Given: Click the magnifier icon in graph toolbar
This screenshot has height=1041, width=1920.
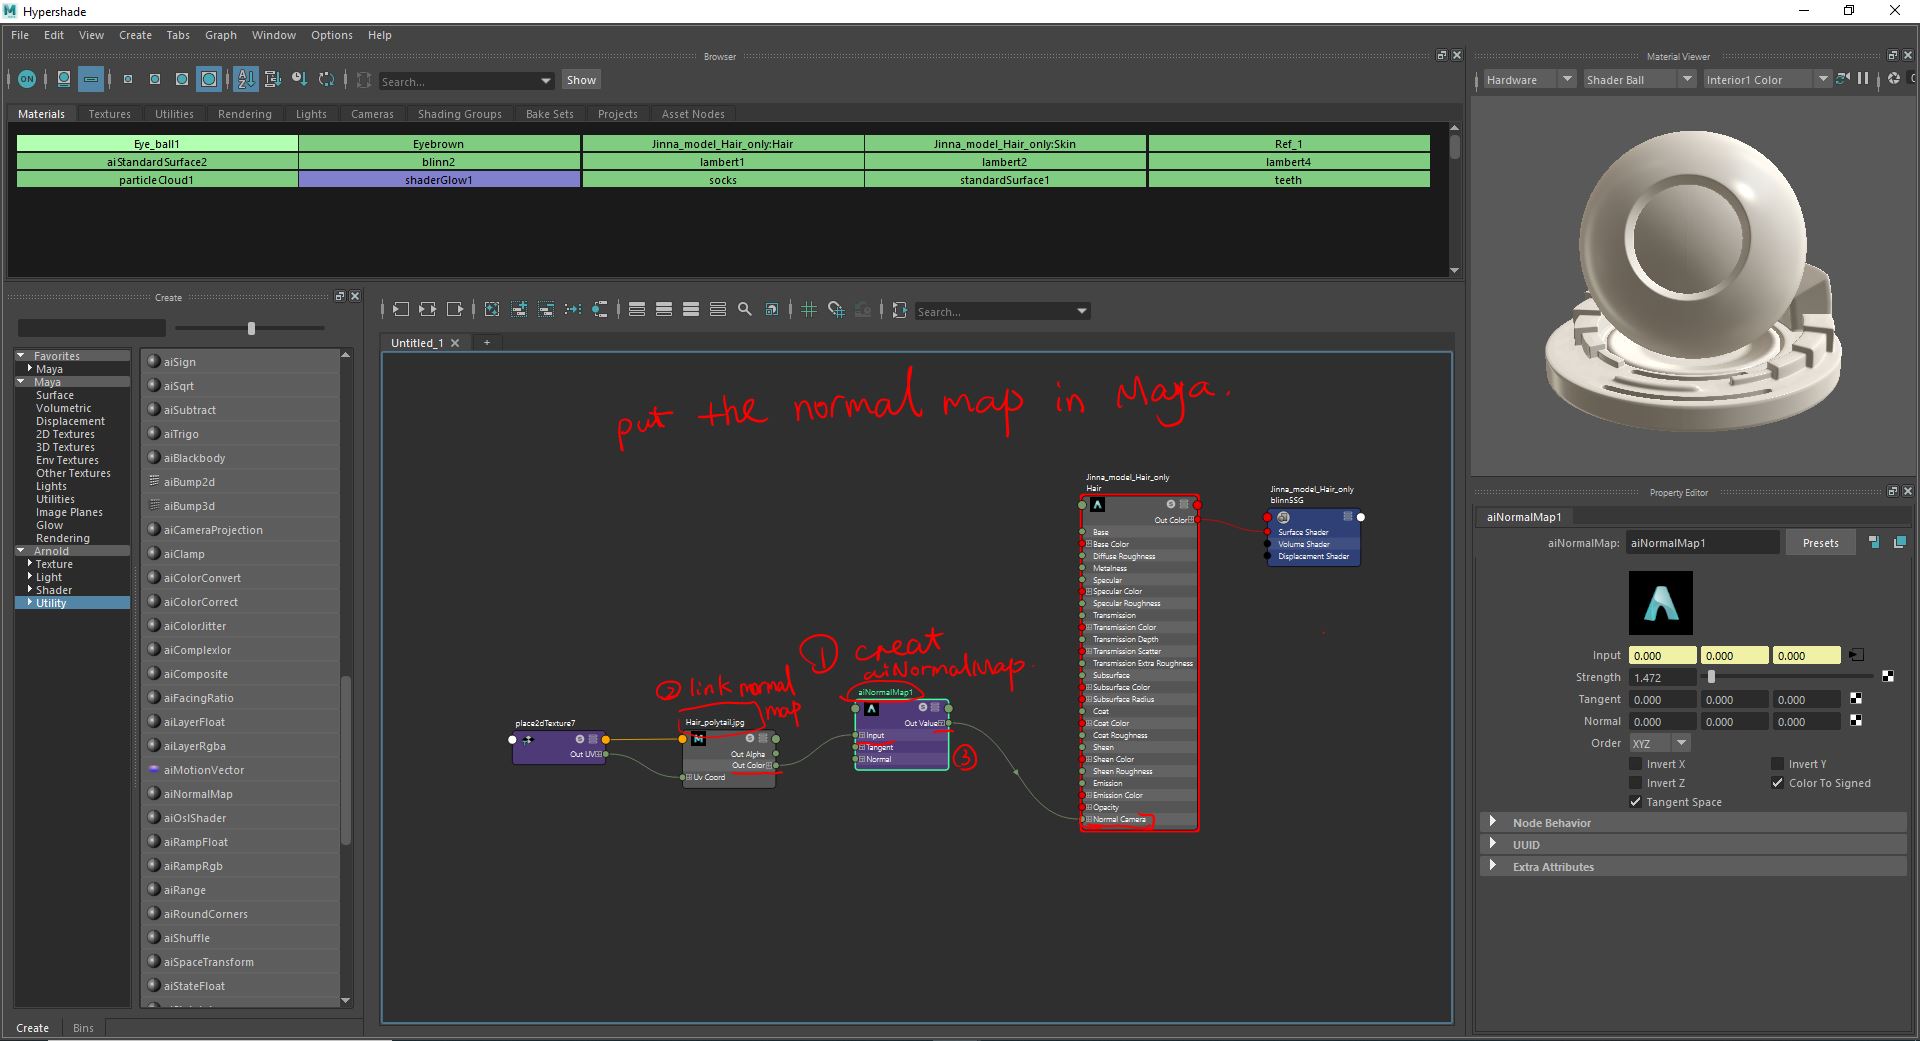Looking at the screenshot, I should (745, 310).
